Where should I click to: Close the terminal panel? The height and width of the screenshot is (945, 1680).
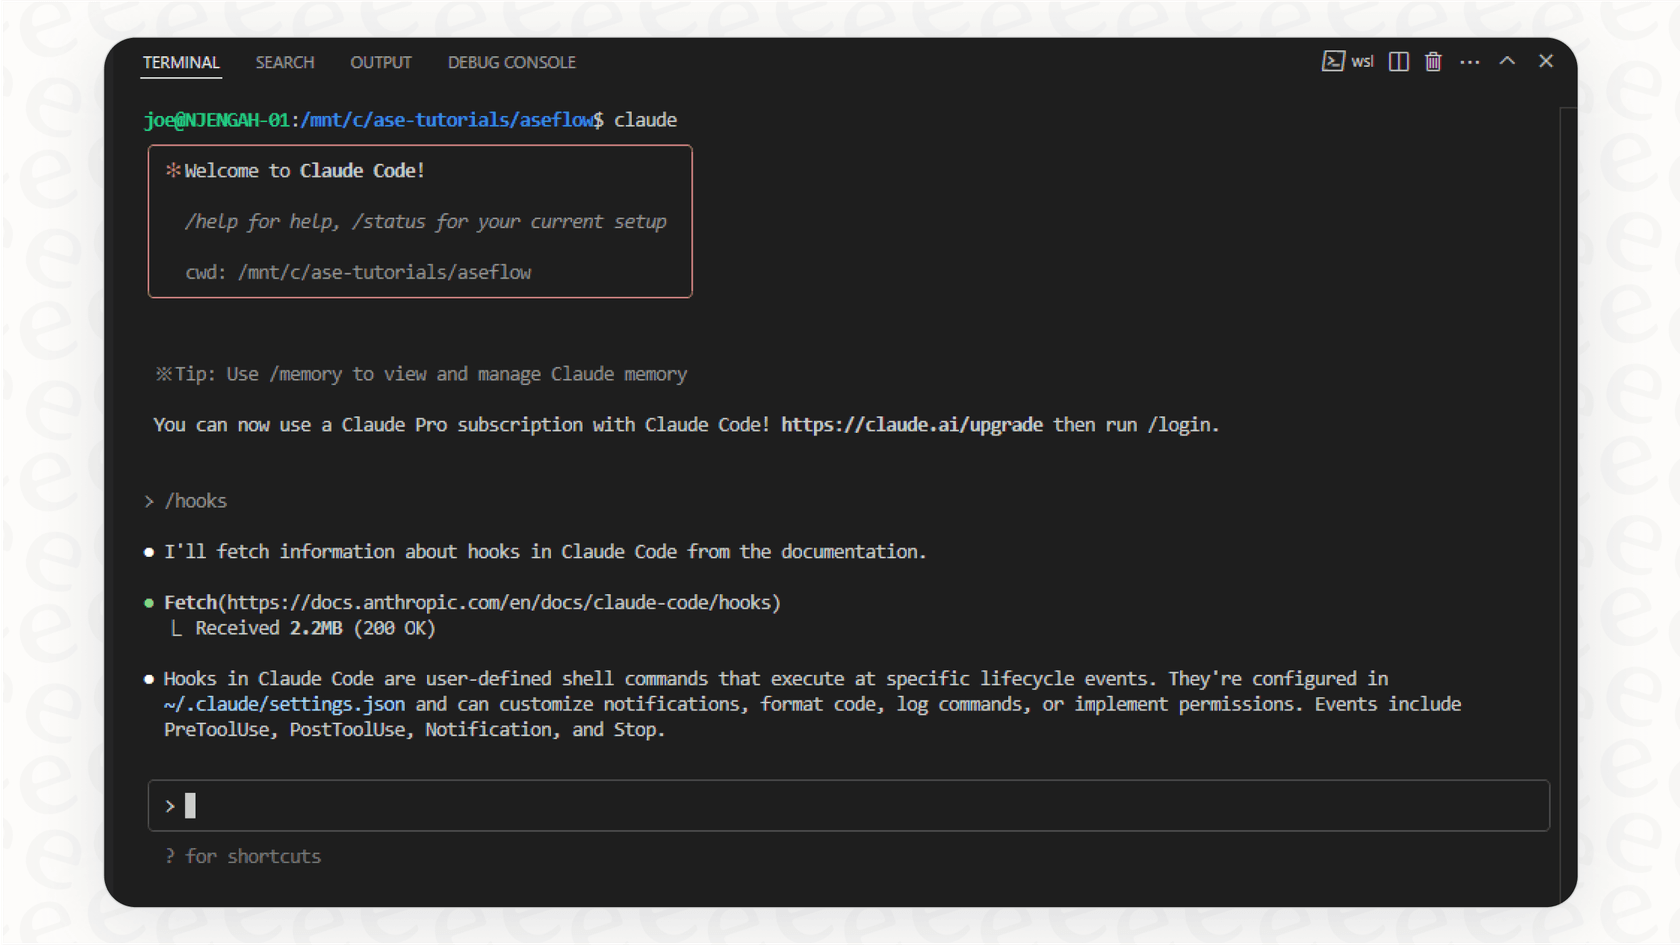point(1545,61)
